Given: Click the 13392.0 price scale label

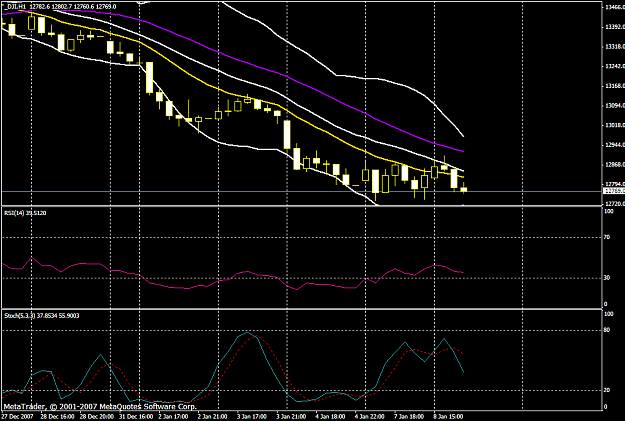Looking at the screenshot, I should tap(615, 27).
